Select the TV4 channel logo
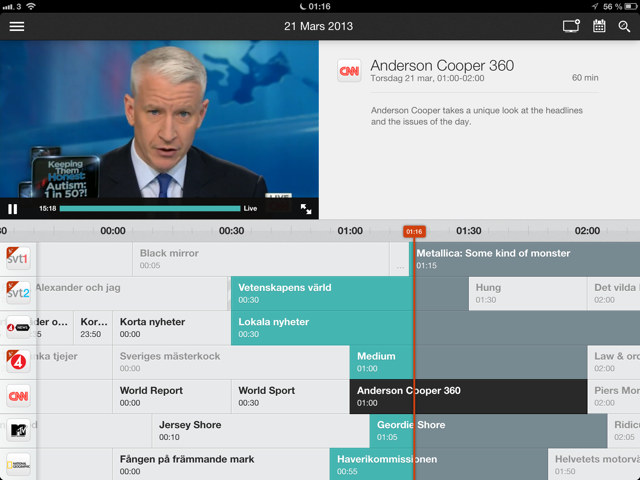Image resolution: width=640 pixels, height=480 pixels. pos(18,362)
